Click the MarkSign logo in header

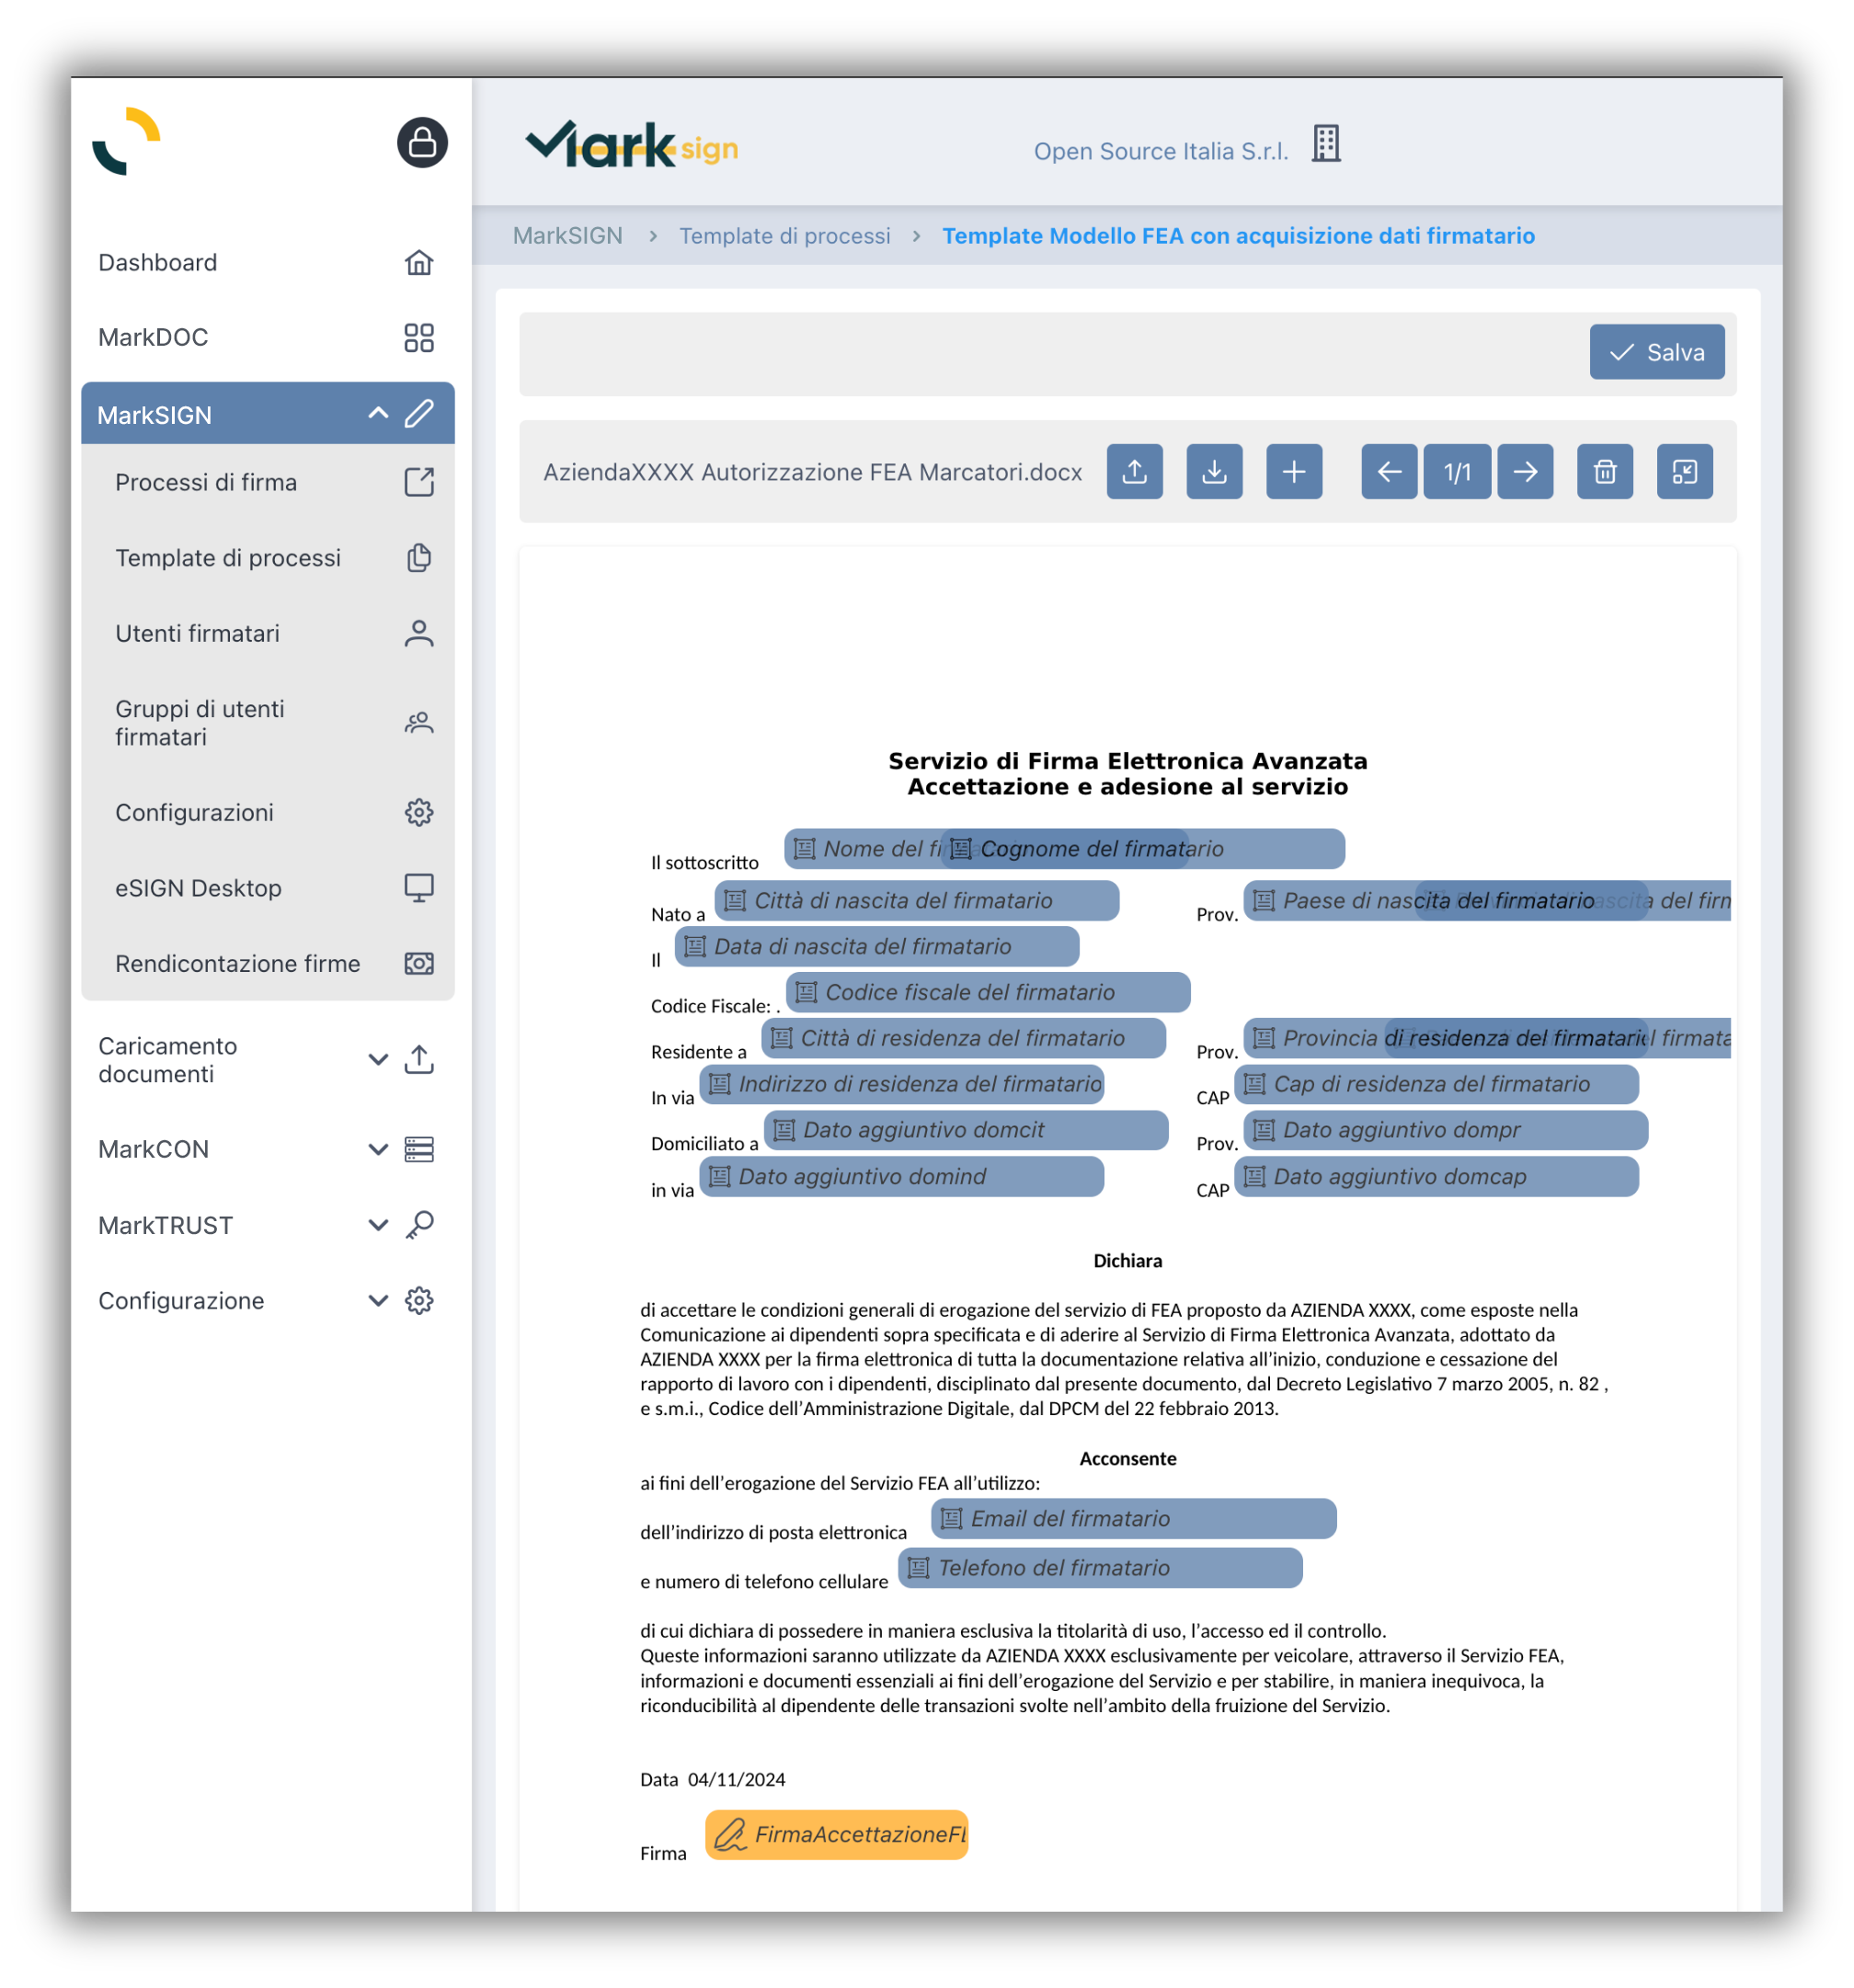click(632, 146)
